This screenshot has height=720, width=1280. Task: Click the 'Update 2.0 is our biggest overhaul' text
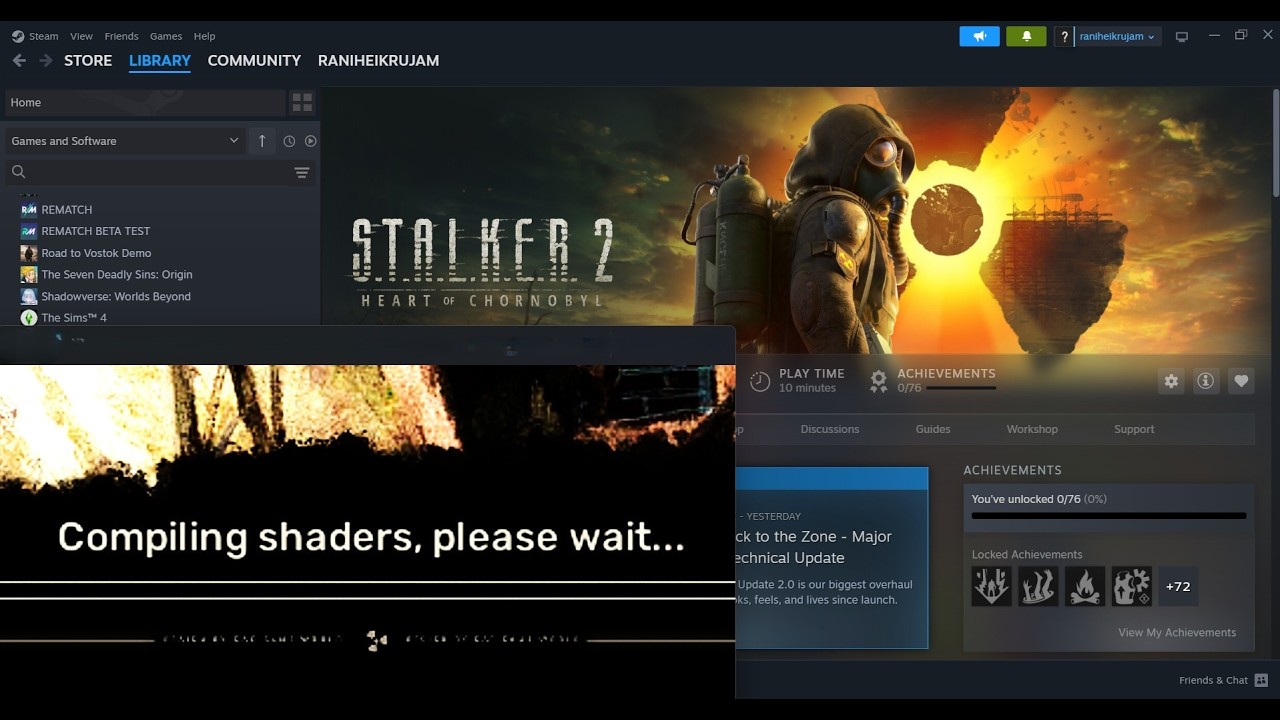pyautogui.click(x=825, y=584)
